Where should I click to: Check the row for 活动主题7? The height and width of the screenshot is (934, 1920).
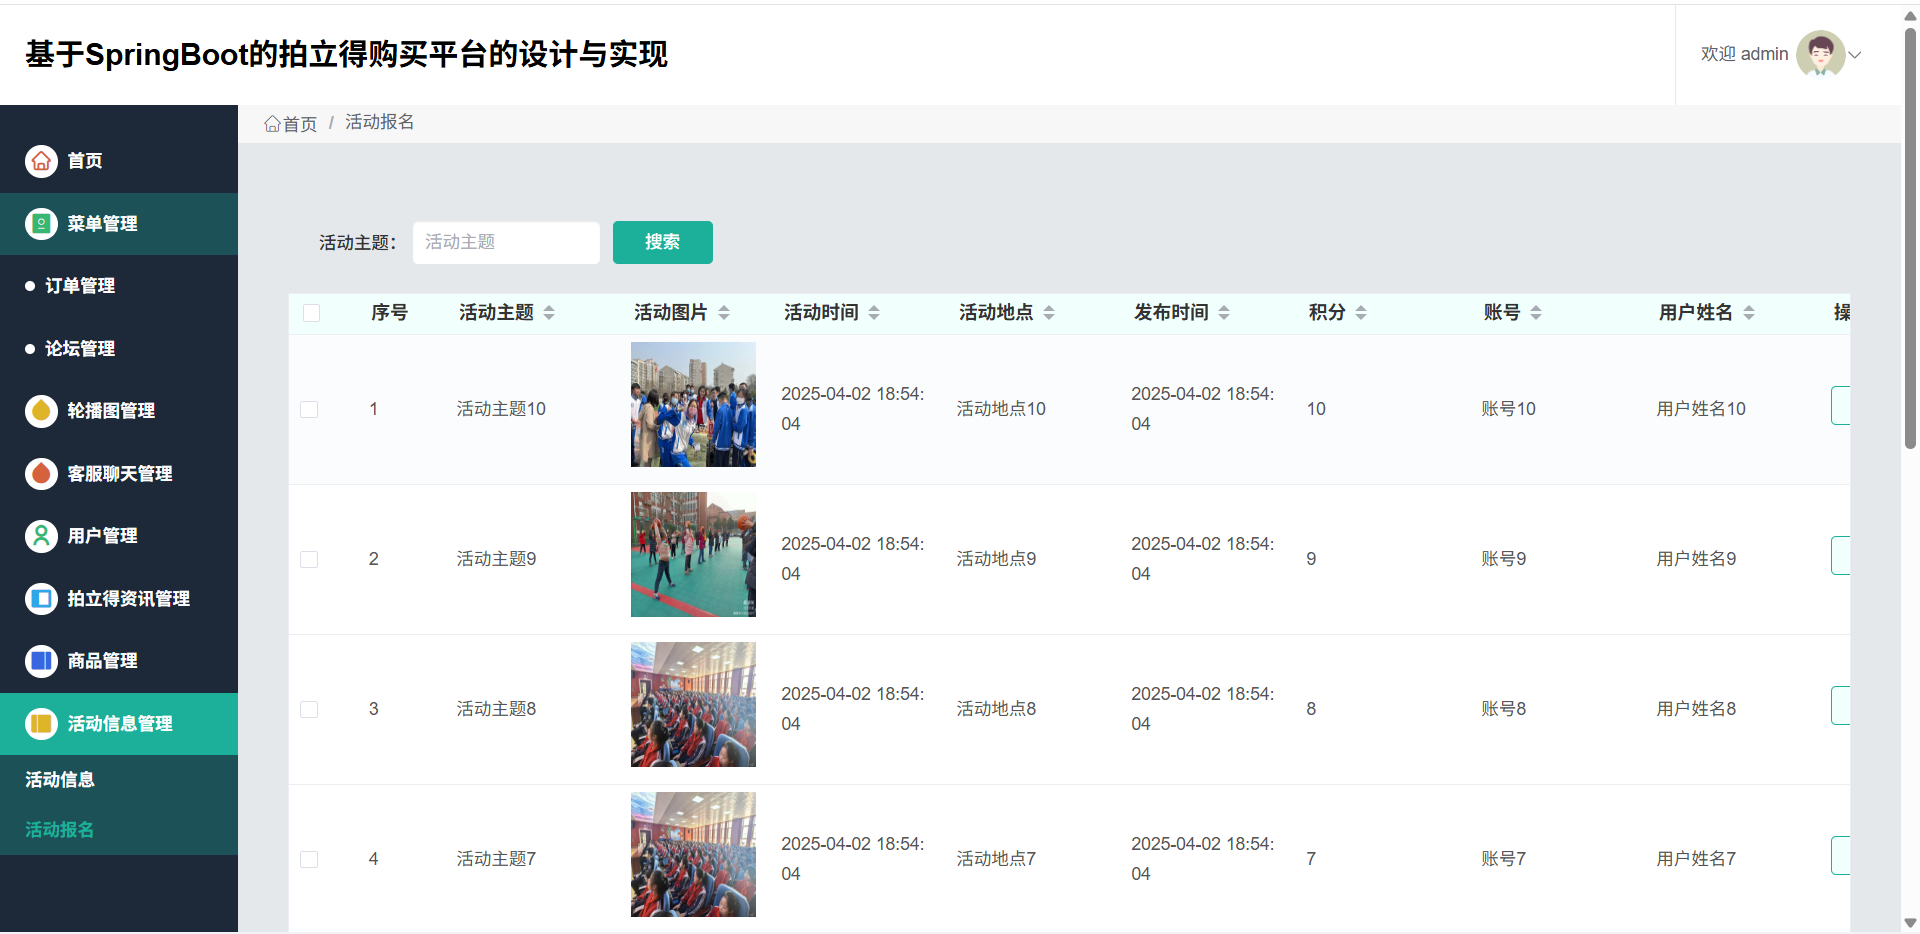pyautogui.click(x=309, y=860)
